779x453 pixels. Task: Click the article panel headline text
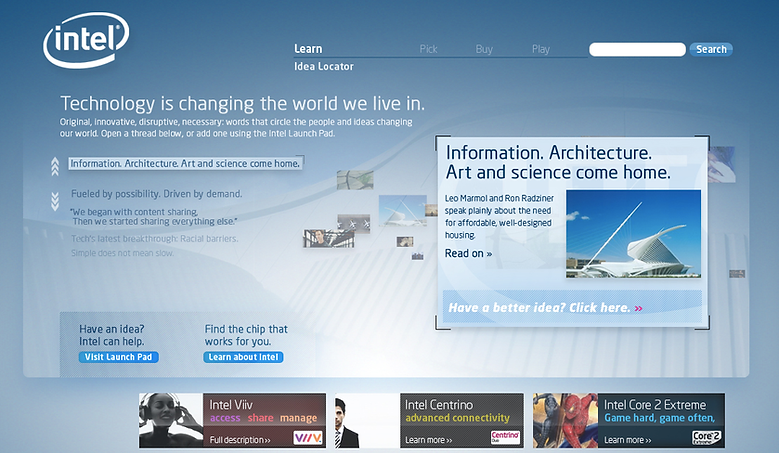point(558,162)
